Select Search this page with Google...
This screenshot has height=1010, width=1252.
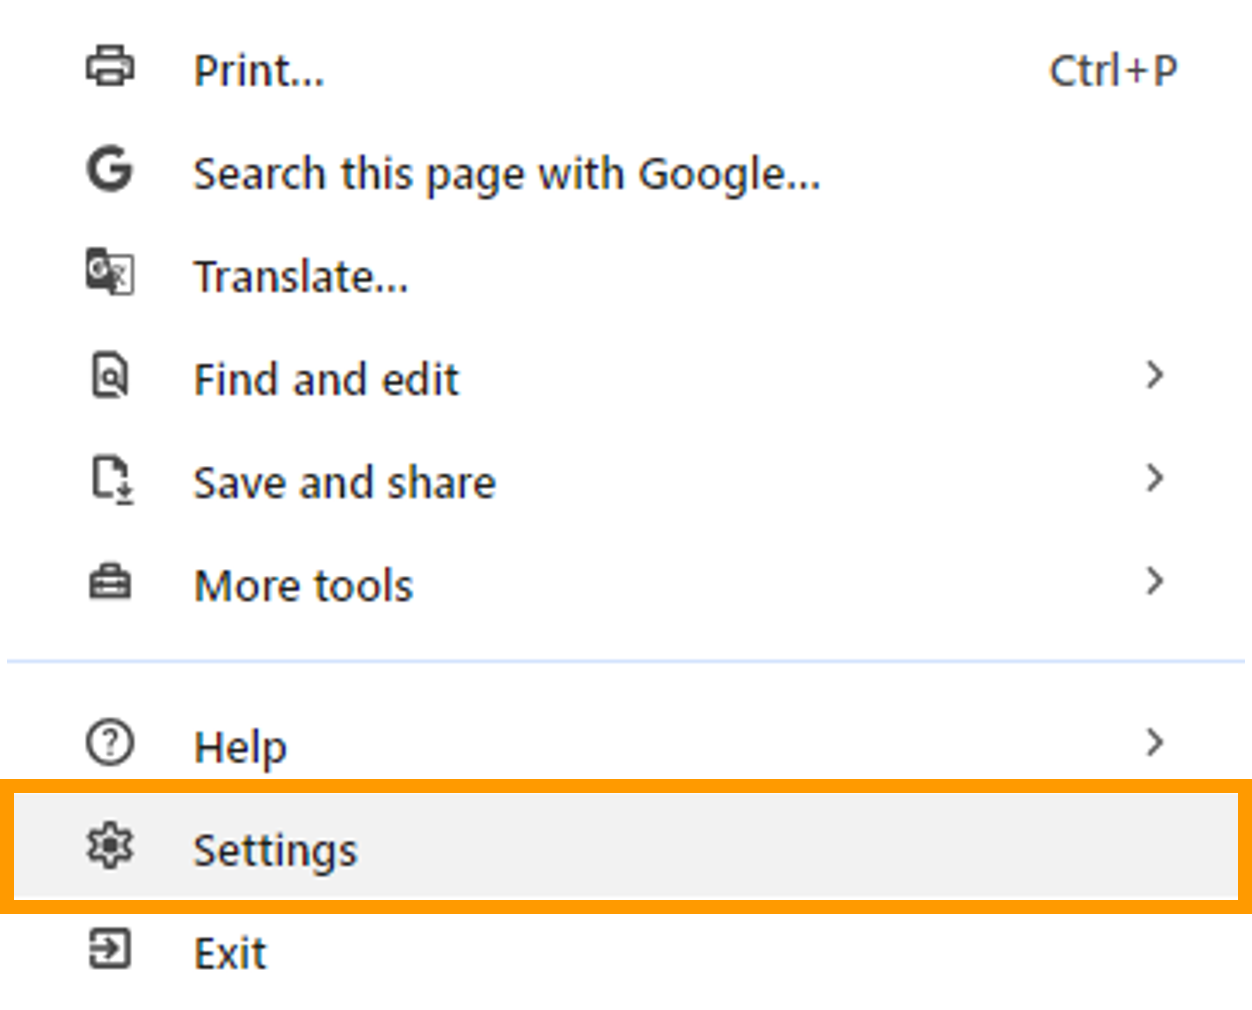506,174
